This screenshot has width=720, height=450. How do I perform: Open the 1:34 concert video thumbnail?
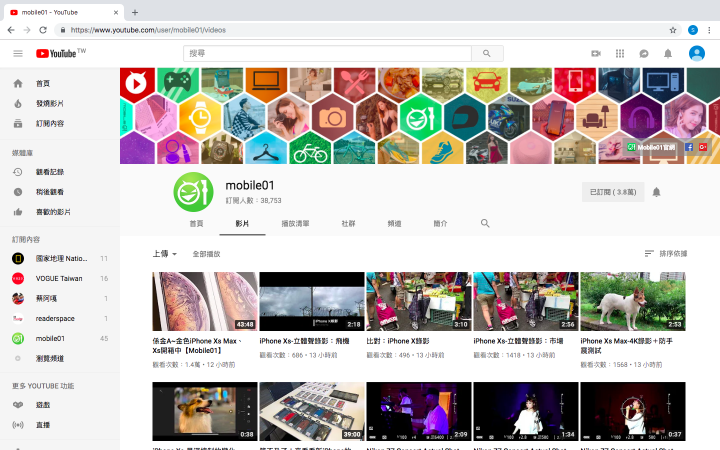pos(526,411)
